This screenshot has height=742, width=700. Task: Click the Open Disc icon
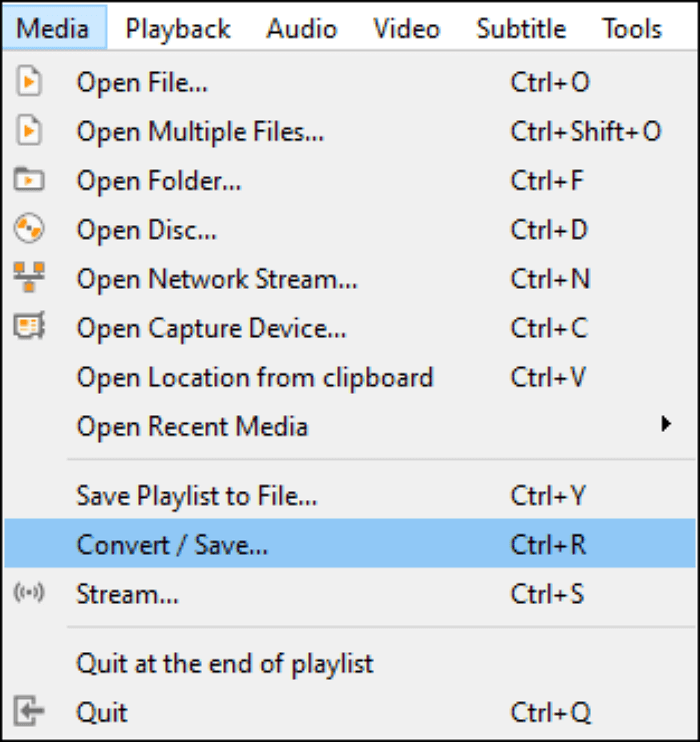pyautogui.click(x=30, y=230)
